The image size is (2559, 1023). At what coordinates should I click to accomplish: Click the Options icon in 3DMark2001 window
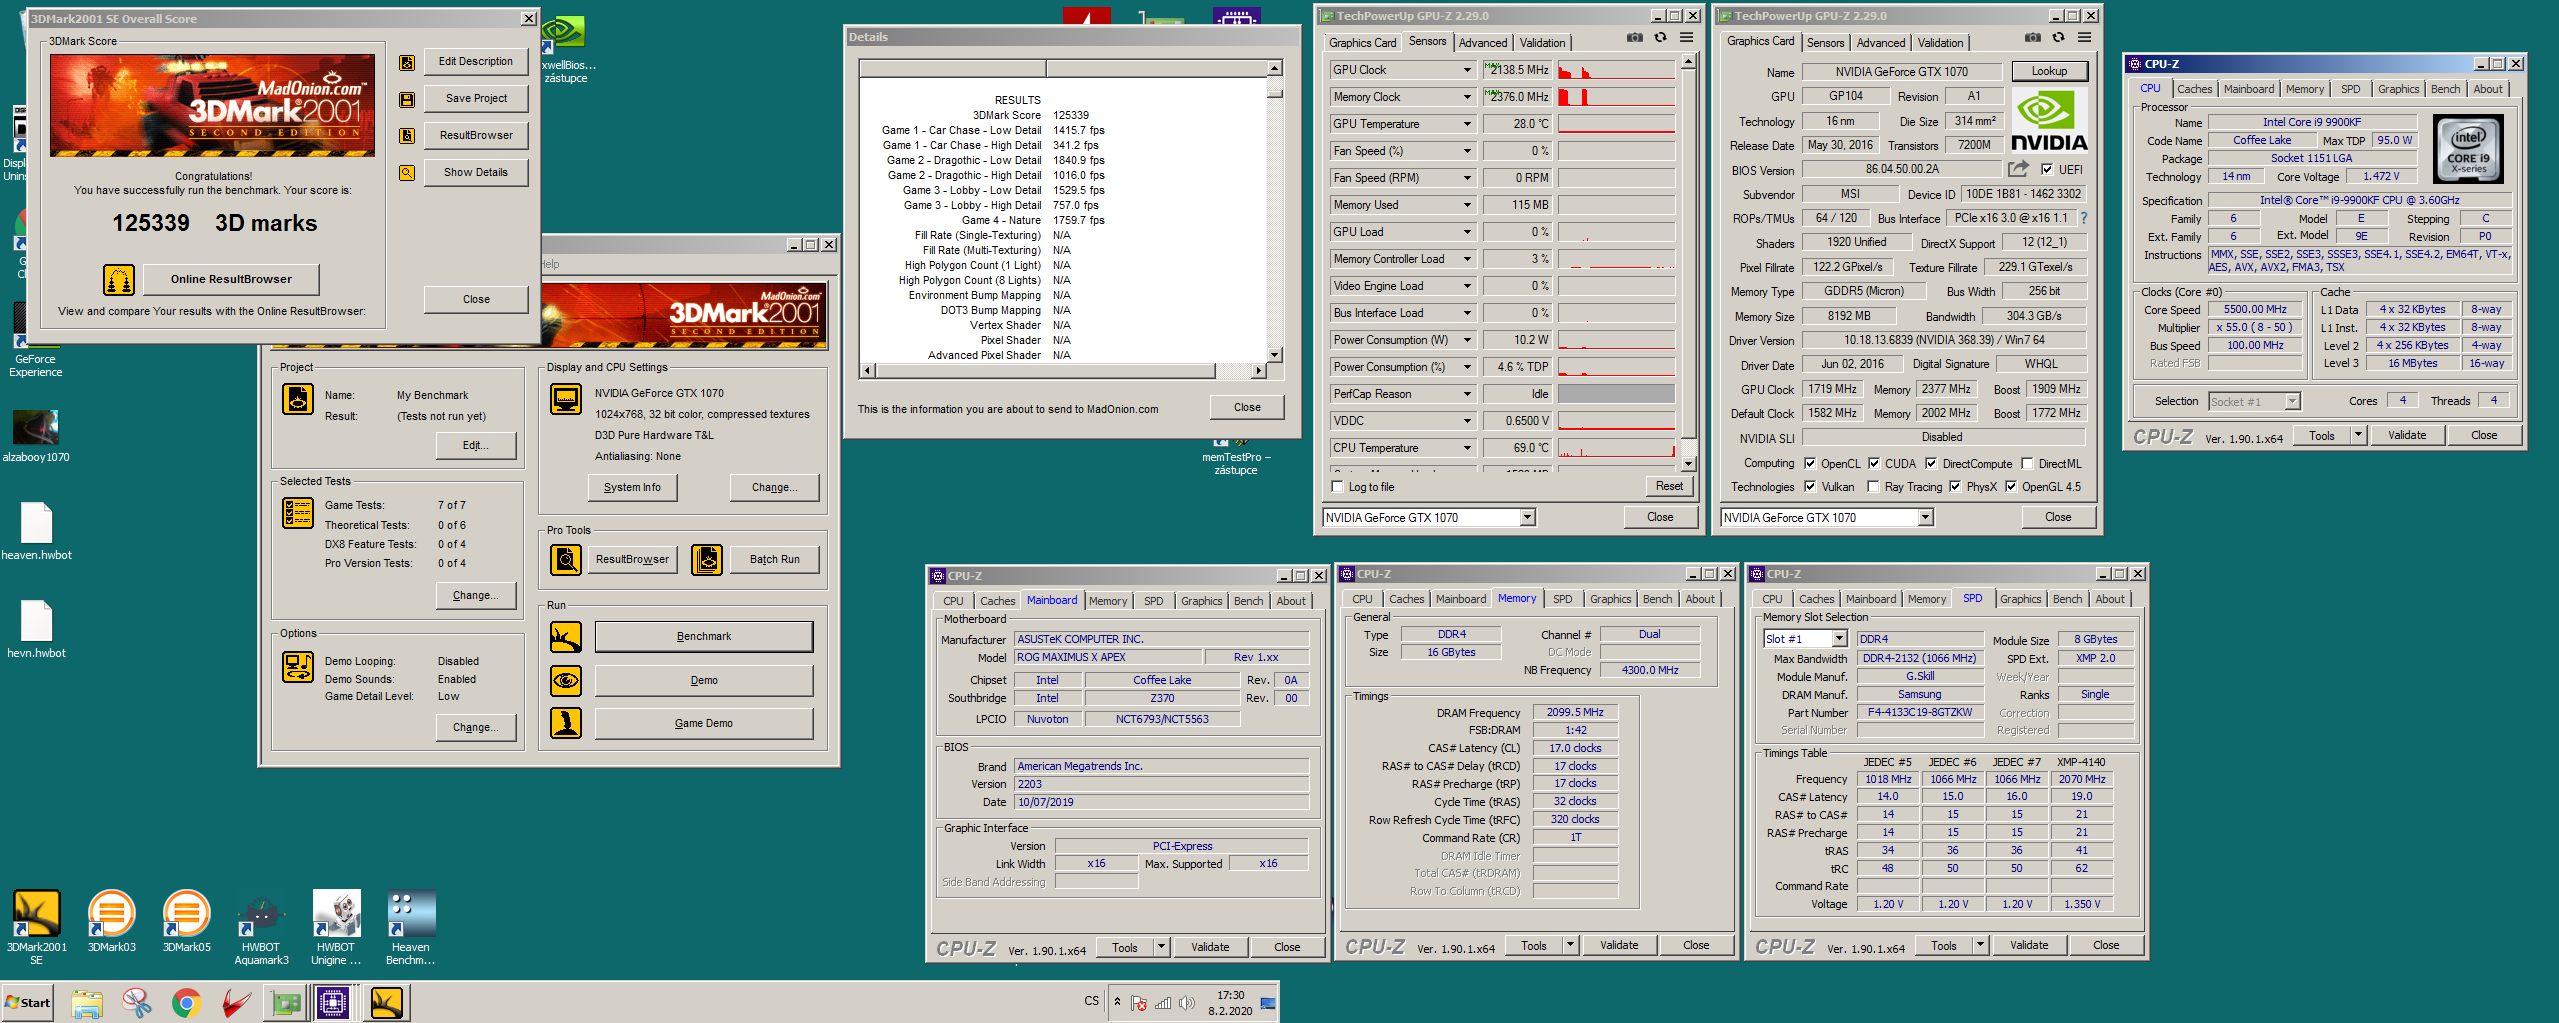pos(298,667)
